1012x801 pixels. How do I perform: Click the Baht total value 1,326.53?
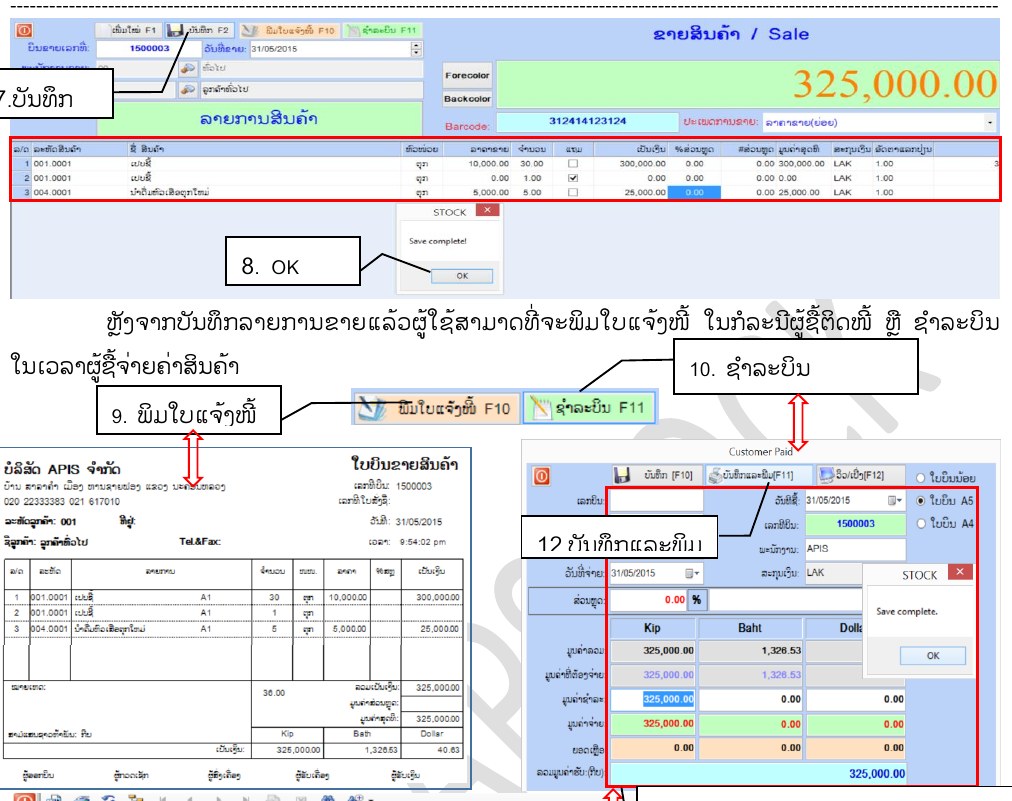tap(780, 651)
